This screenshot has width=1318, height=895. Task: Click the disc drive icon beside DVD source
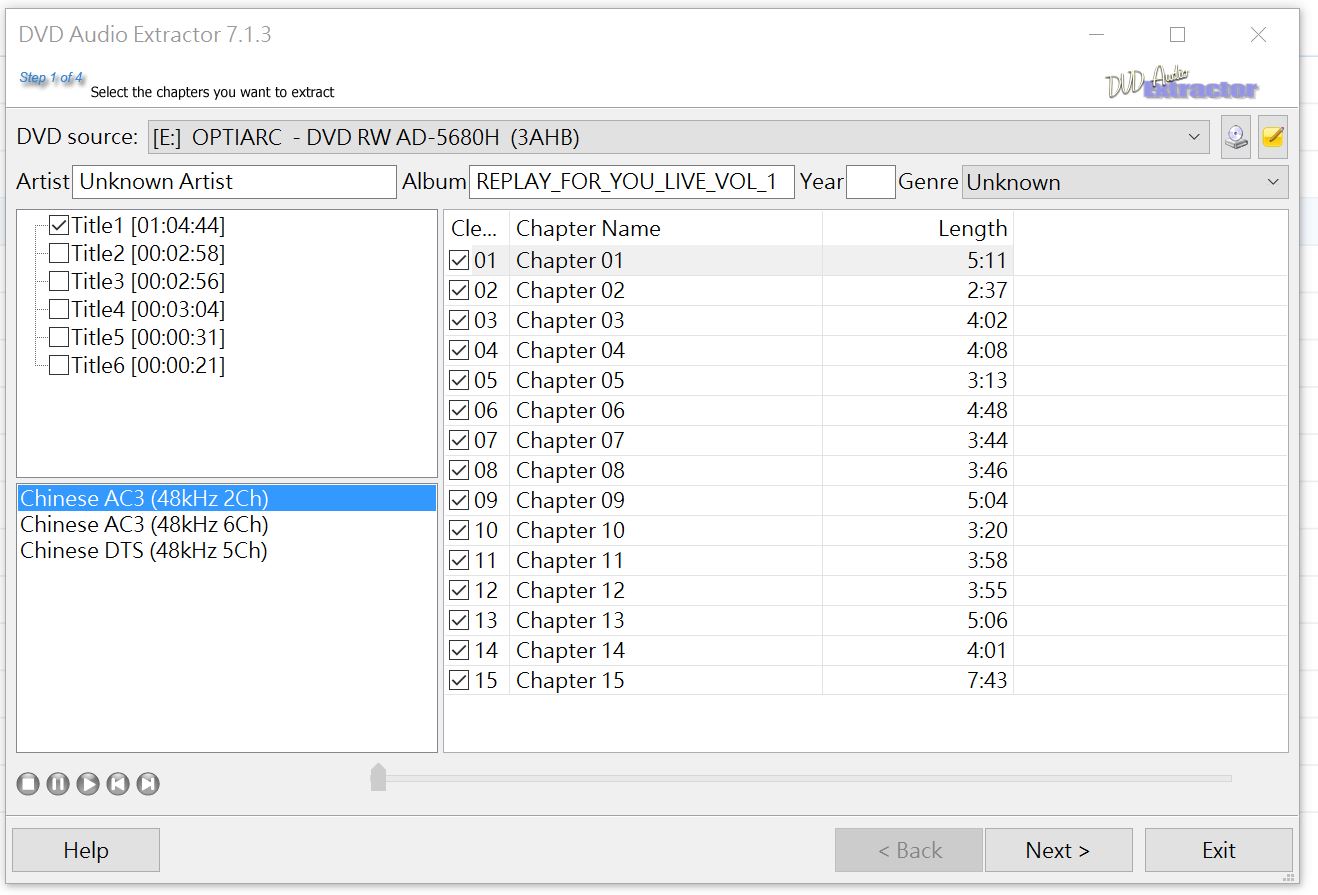pos(1236,138)
